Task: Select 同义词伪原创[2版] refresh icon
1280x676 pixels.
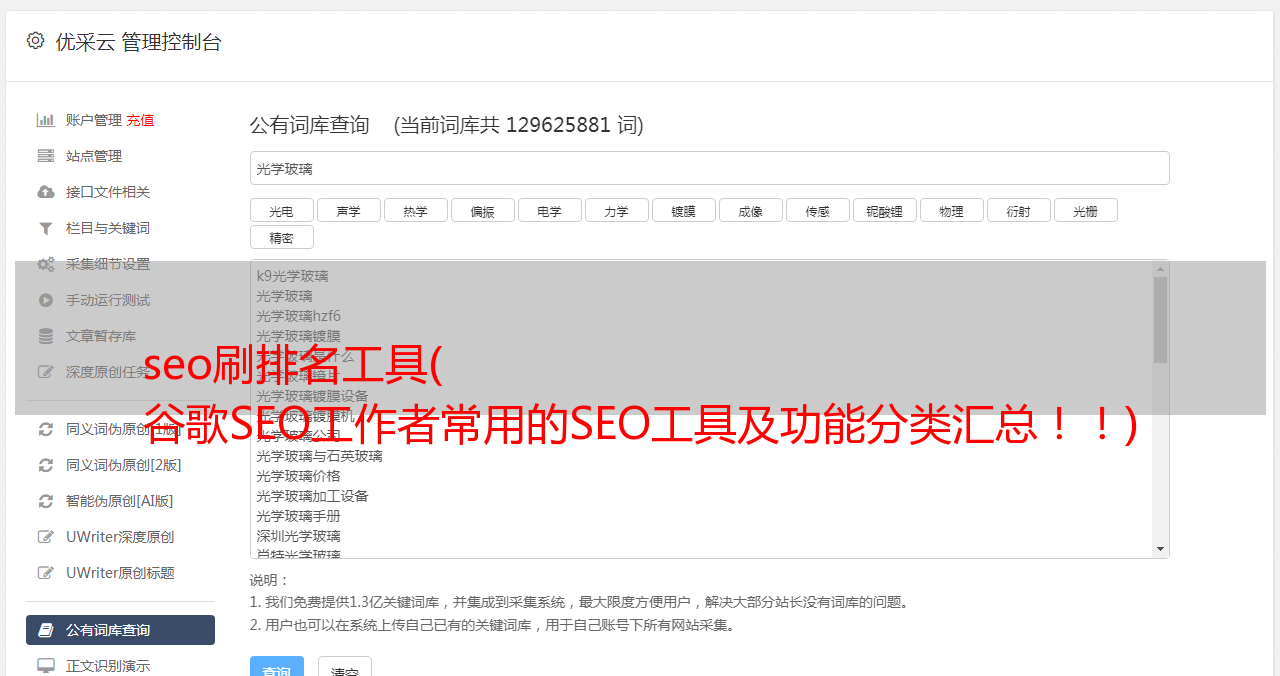Action: click(x=45, y=465)
